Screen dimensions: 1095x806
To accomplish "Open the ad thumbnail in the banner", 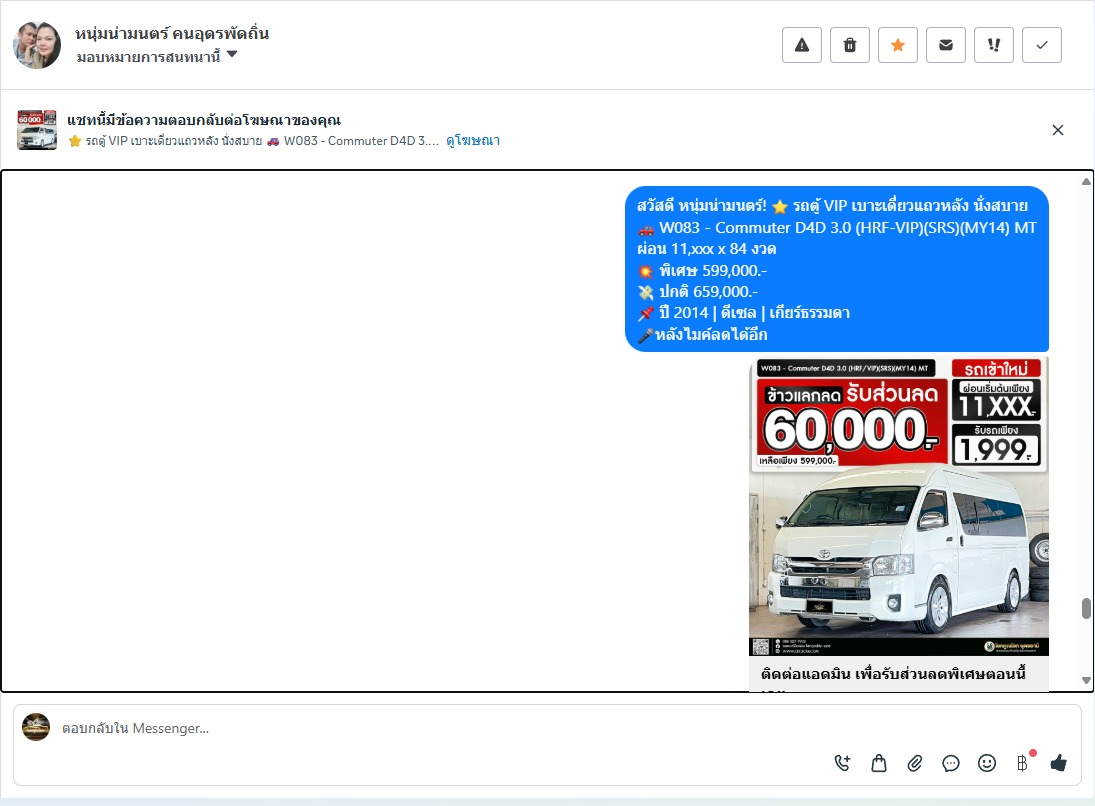I will [37, 130].
